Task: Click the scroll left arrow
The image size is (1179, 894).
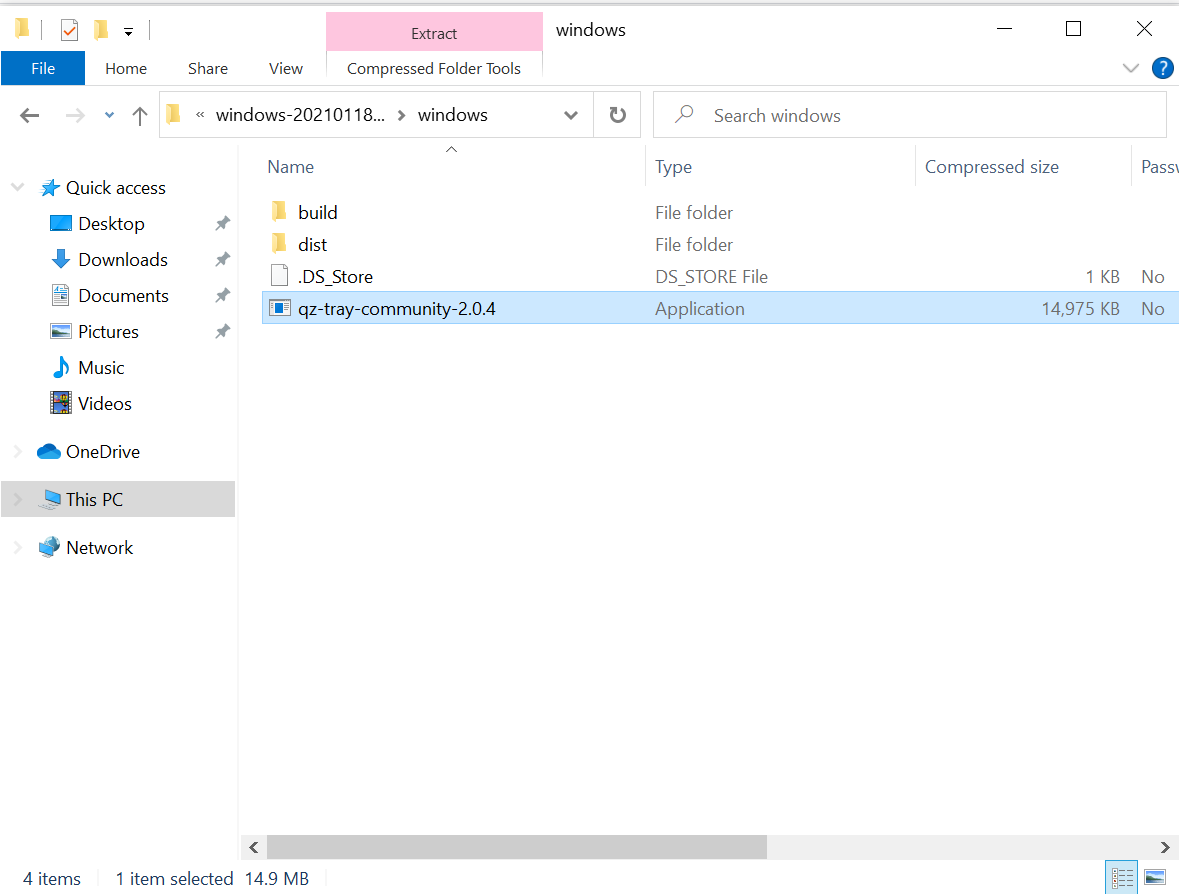Action: tap(254, 847)
